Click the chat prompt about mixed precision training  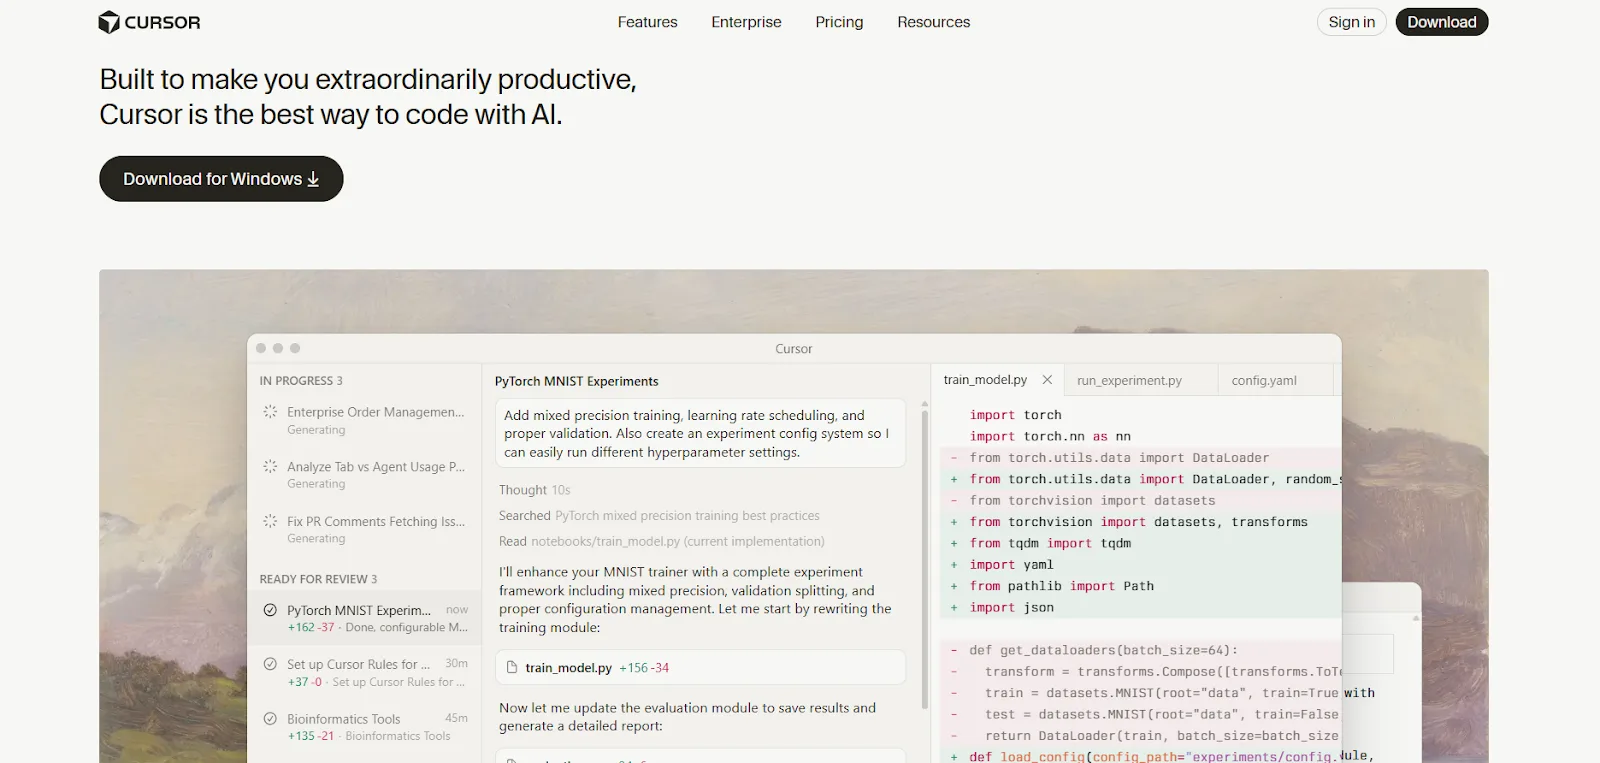click(x=701, y=433)
